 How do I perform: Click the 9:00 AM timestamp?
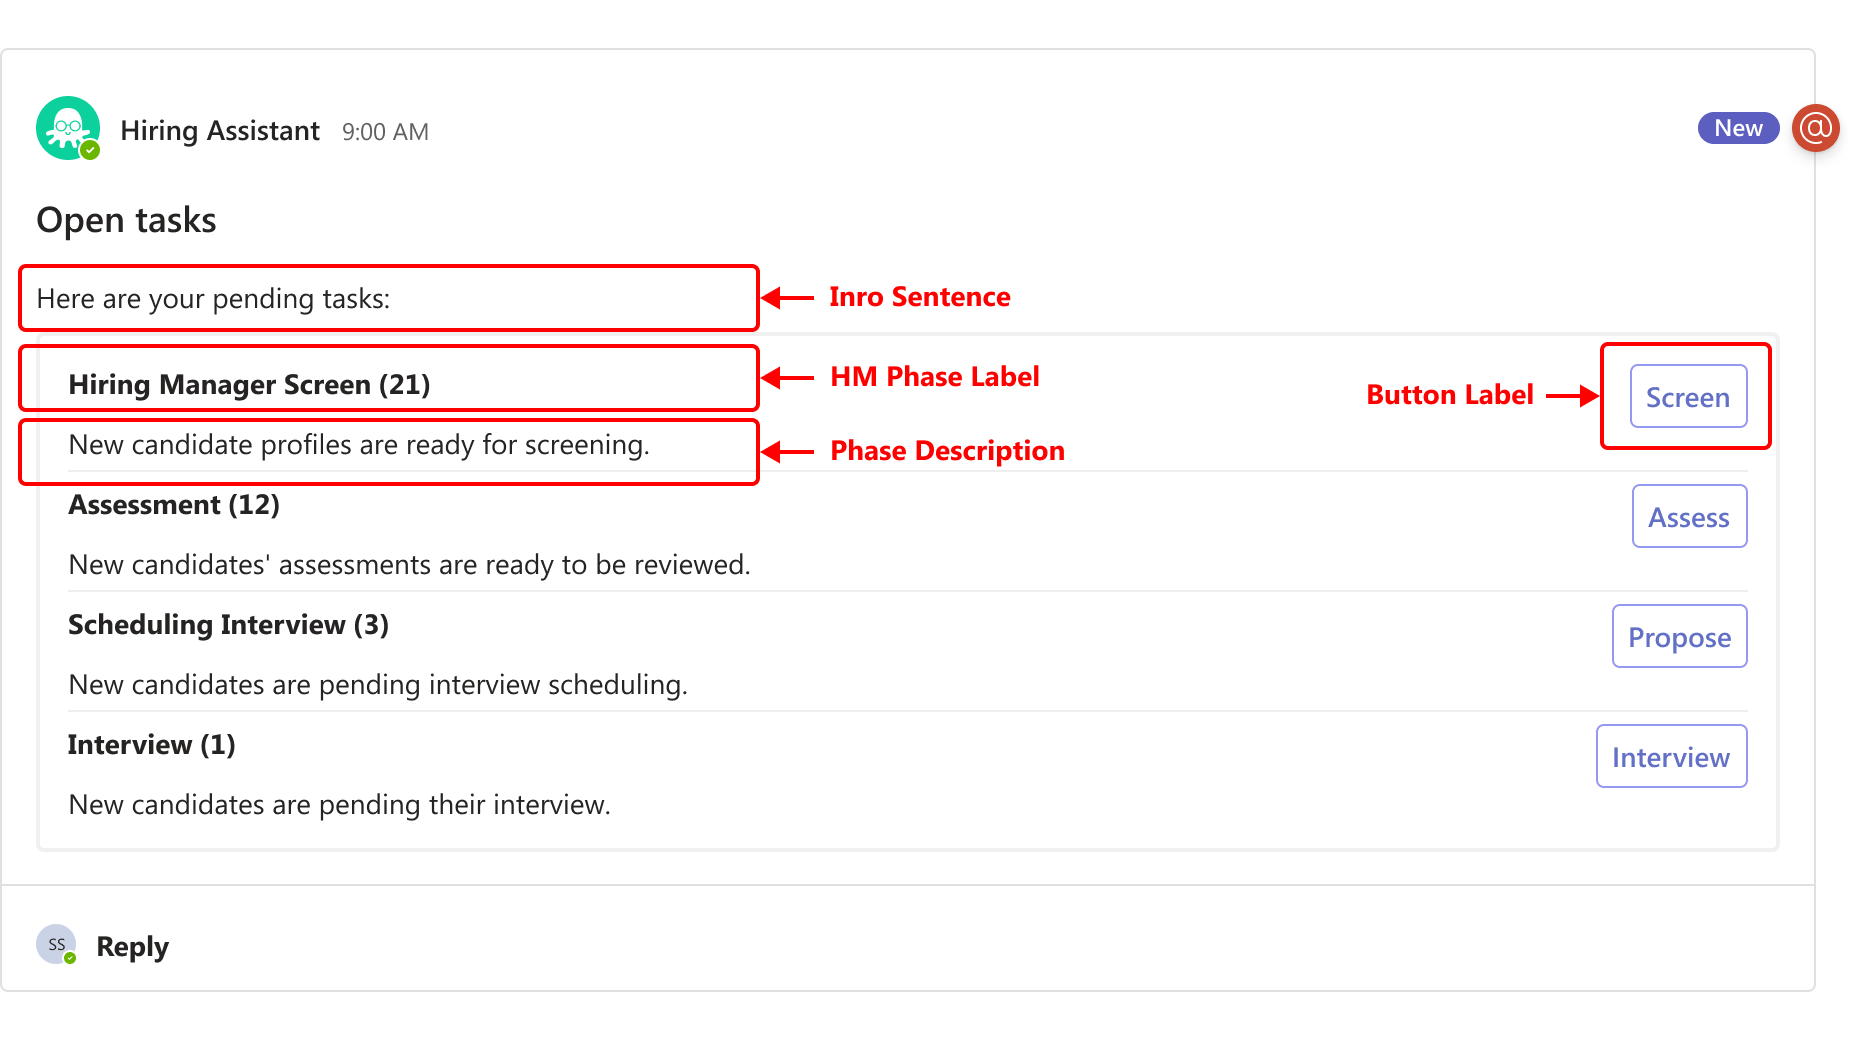coord(385,132)
